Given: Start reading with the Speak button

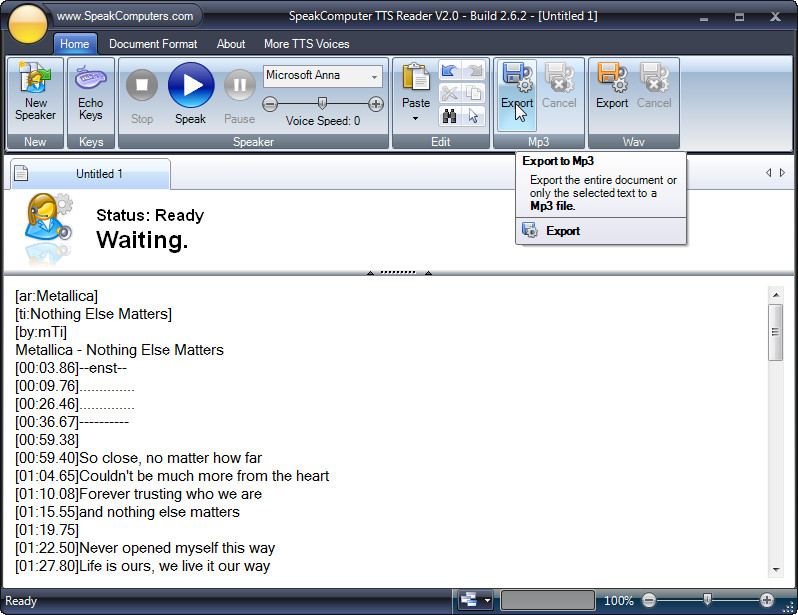Looking at the screenshot, I should click(191, 93).
